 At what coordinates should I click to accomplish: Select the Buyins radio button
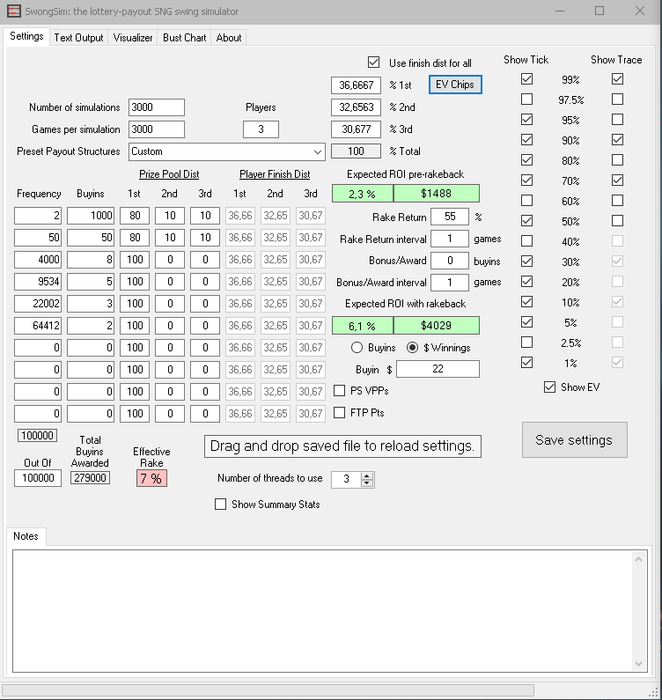tap(357, 347)
